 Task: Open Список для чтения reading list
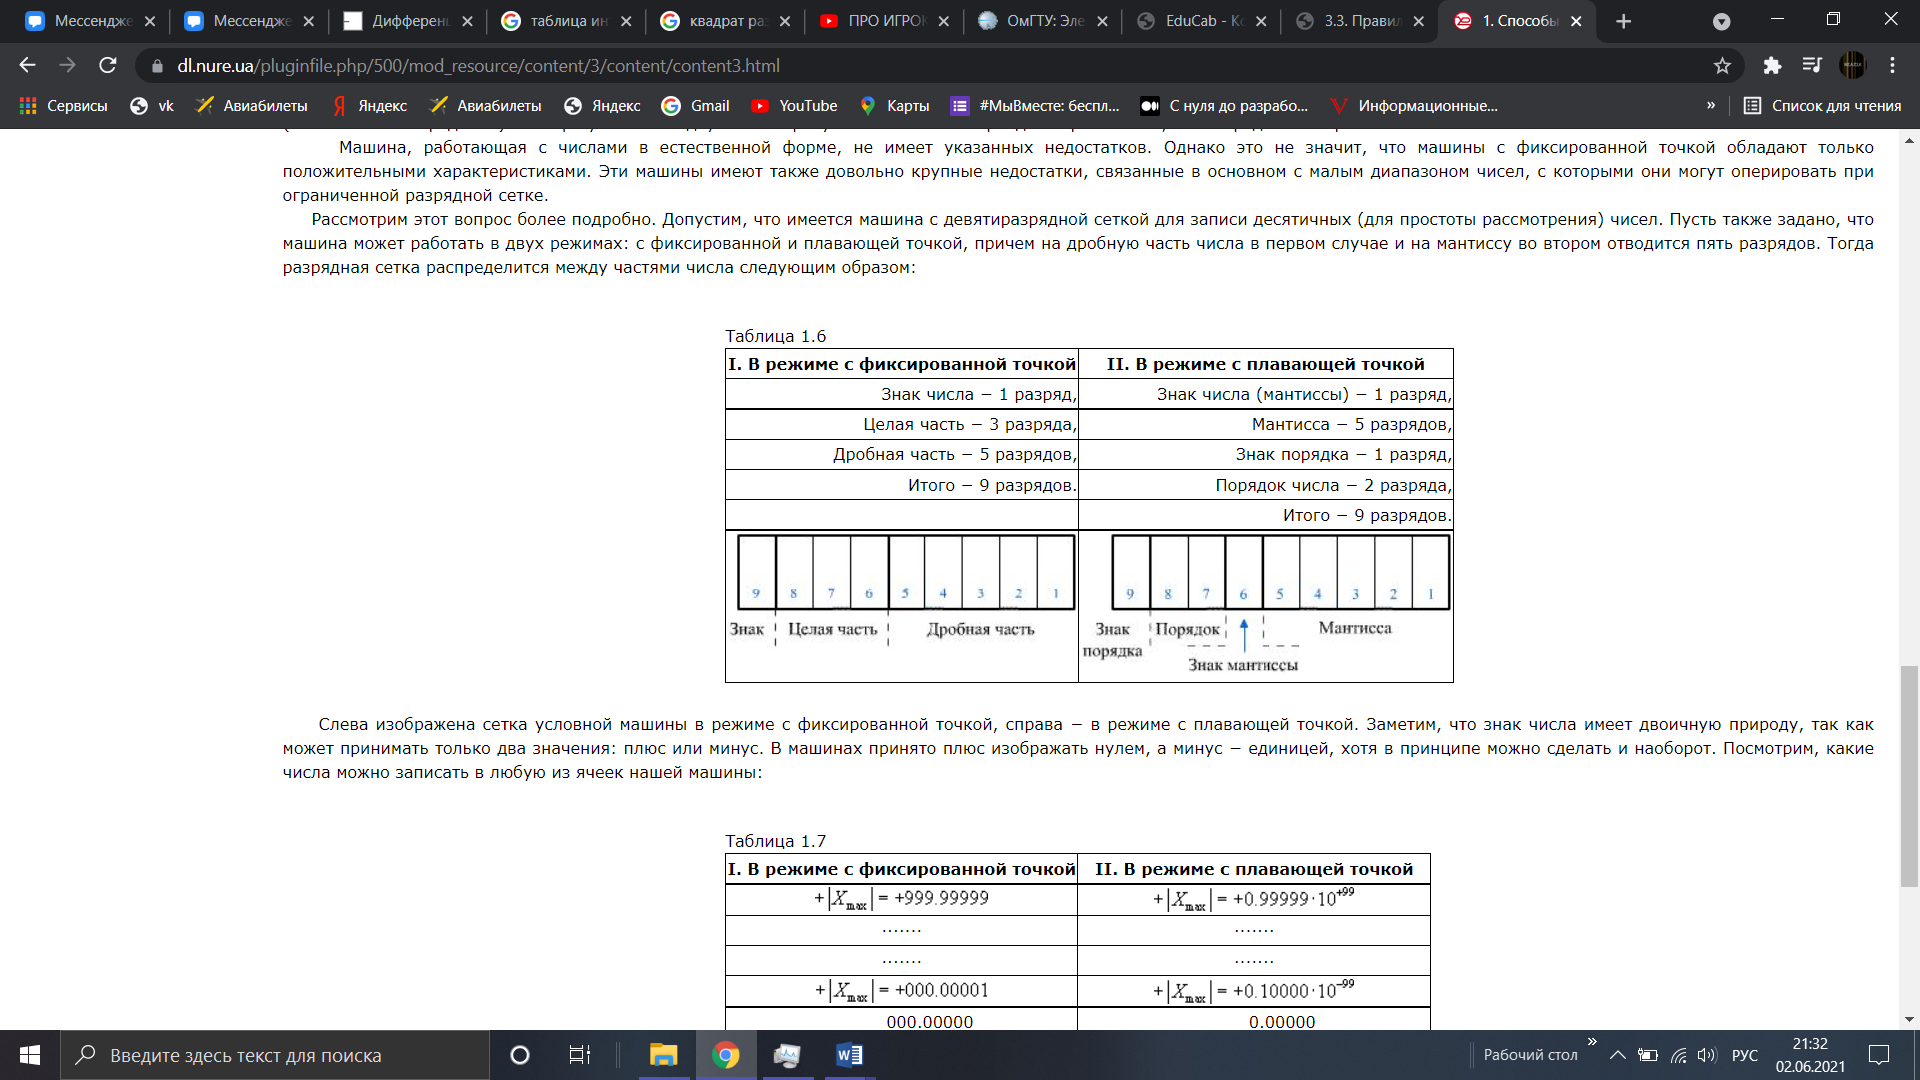tap(1822, 106)
